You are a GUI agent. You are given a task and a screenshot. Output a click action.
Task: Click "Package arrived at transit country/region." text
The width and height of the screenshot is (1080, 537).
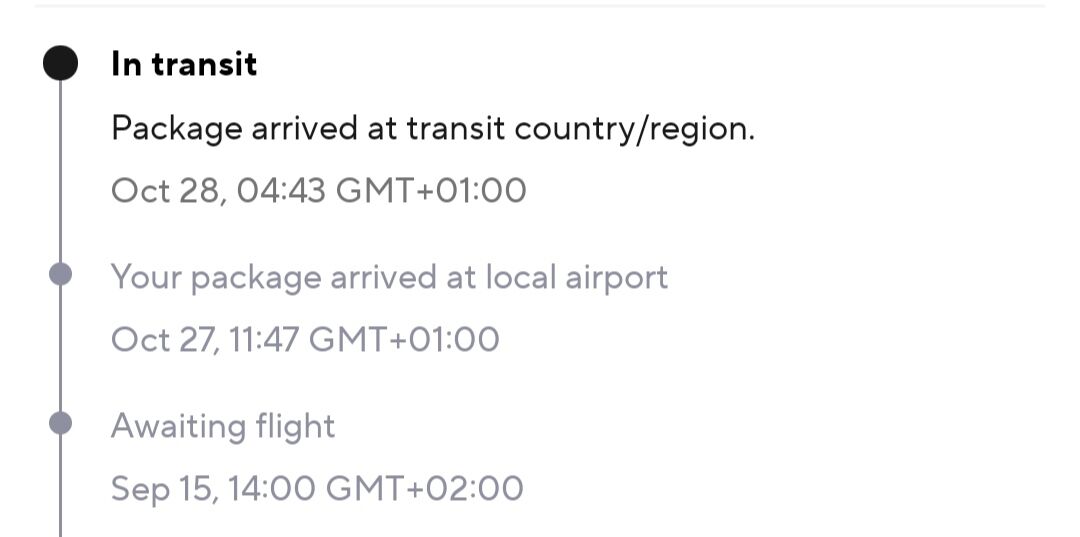tap(432, 129)
